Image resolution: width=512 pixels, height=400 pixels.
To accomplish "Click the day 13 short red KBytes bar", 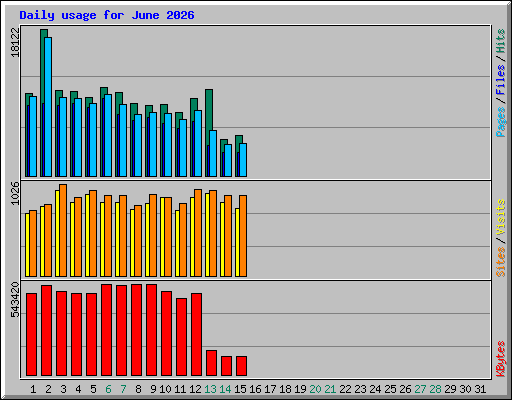I will tap(211, 363).
